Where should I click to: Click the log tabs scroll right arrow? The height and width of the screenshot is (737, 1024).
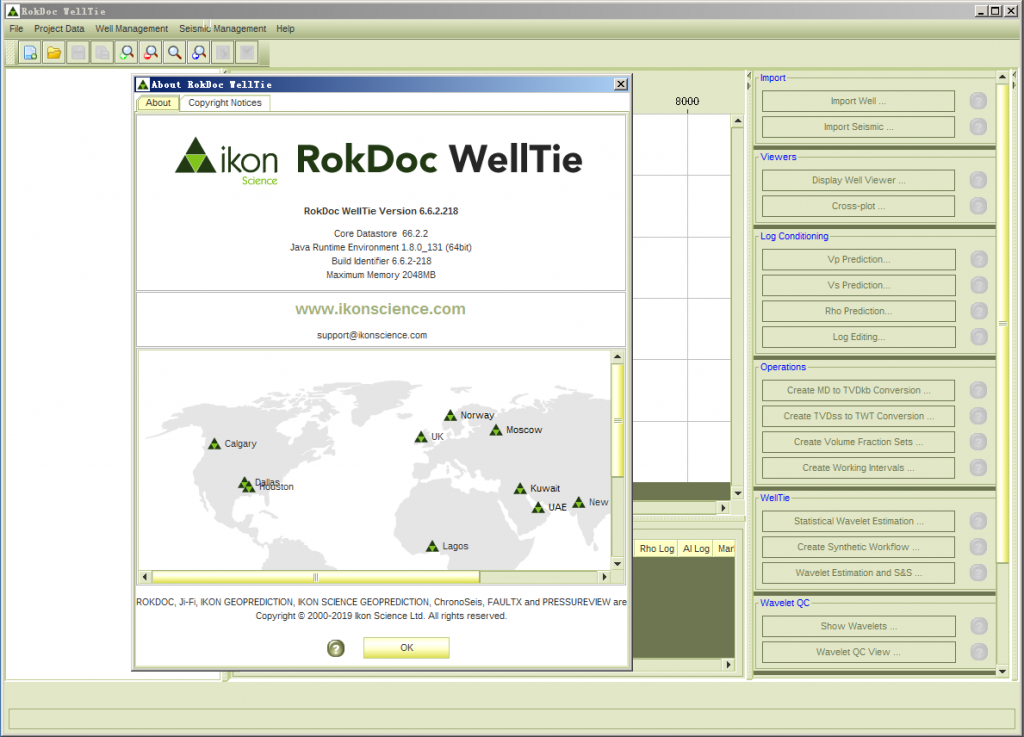pos(728,665)
